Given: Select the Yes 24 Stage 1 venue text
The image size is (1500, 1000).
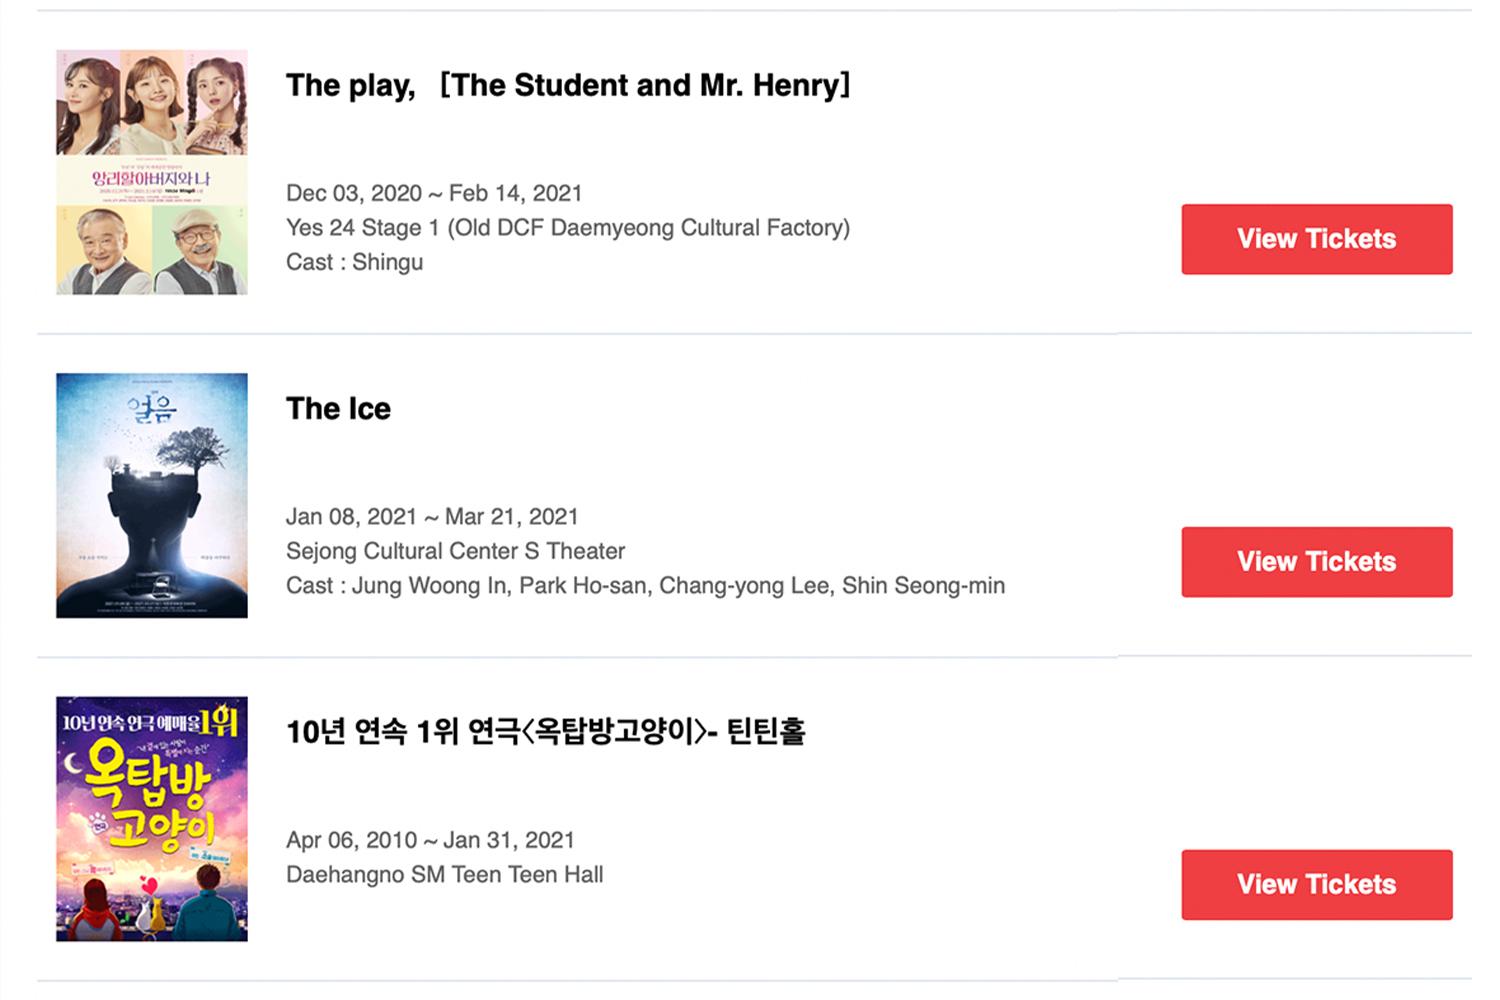Looking at the screenshot, I should point(568,228).
